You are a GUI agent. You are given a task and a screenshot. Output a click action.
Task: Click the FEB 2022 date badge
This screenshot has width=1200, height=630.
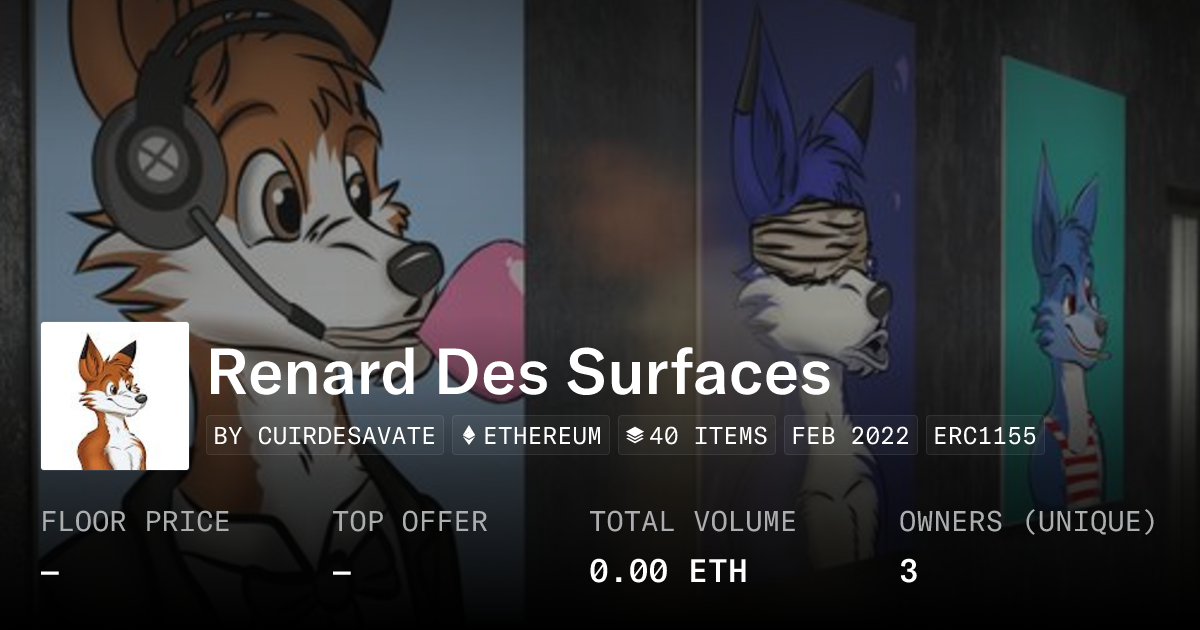tap(851, 436)
